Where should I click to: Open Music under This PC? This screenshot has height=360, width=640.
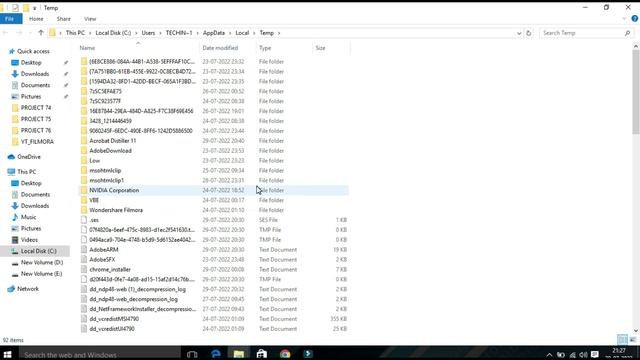(x=28, y=217)
